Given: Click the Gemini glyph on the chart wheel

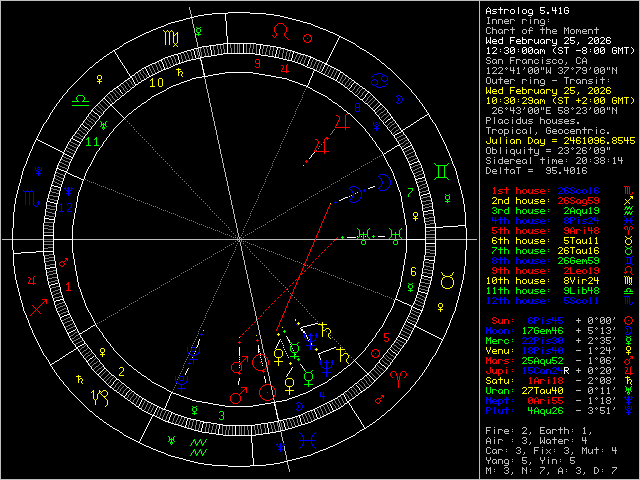Looking at the screenshot, I should [441, 173].
